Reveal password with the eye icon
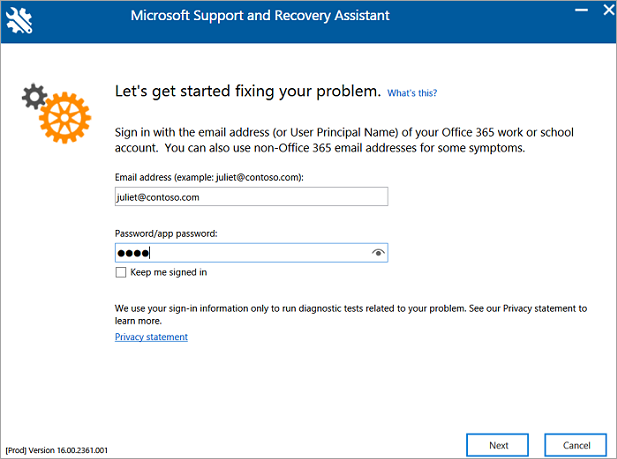The image size is (617, 459). (378, 253)
